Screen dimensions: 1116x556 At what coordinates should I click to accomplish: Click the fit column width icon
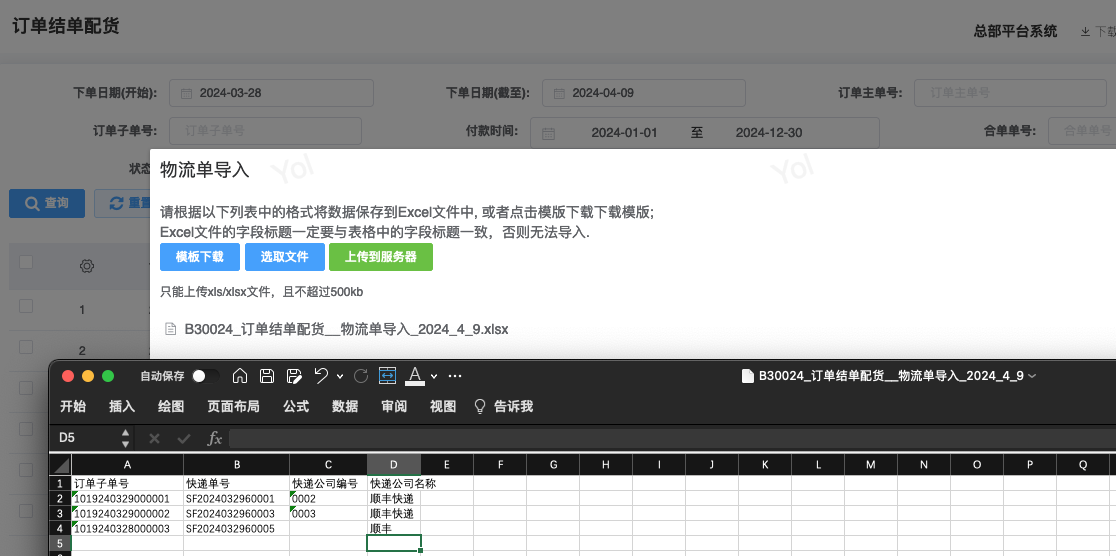point(388,376)
